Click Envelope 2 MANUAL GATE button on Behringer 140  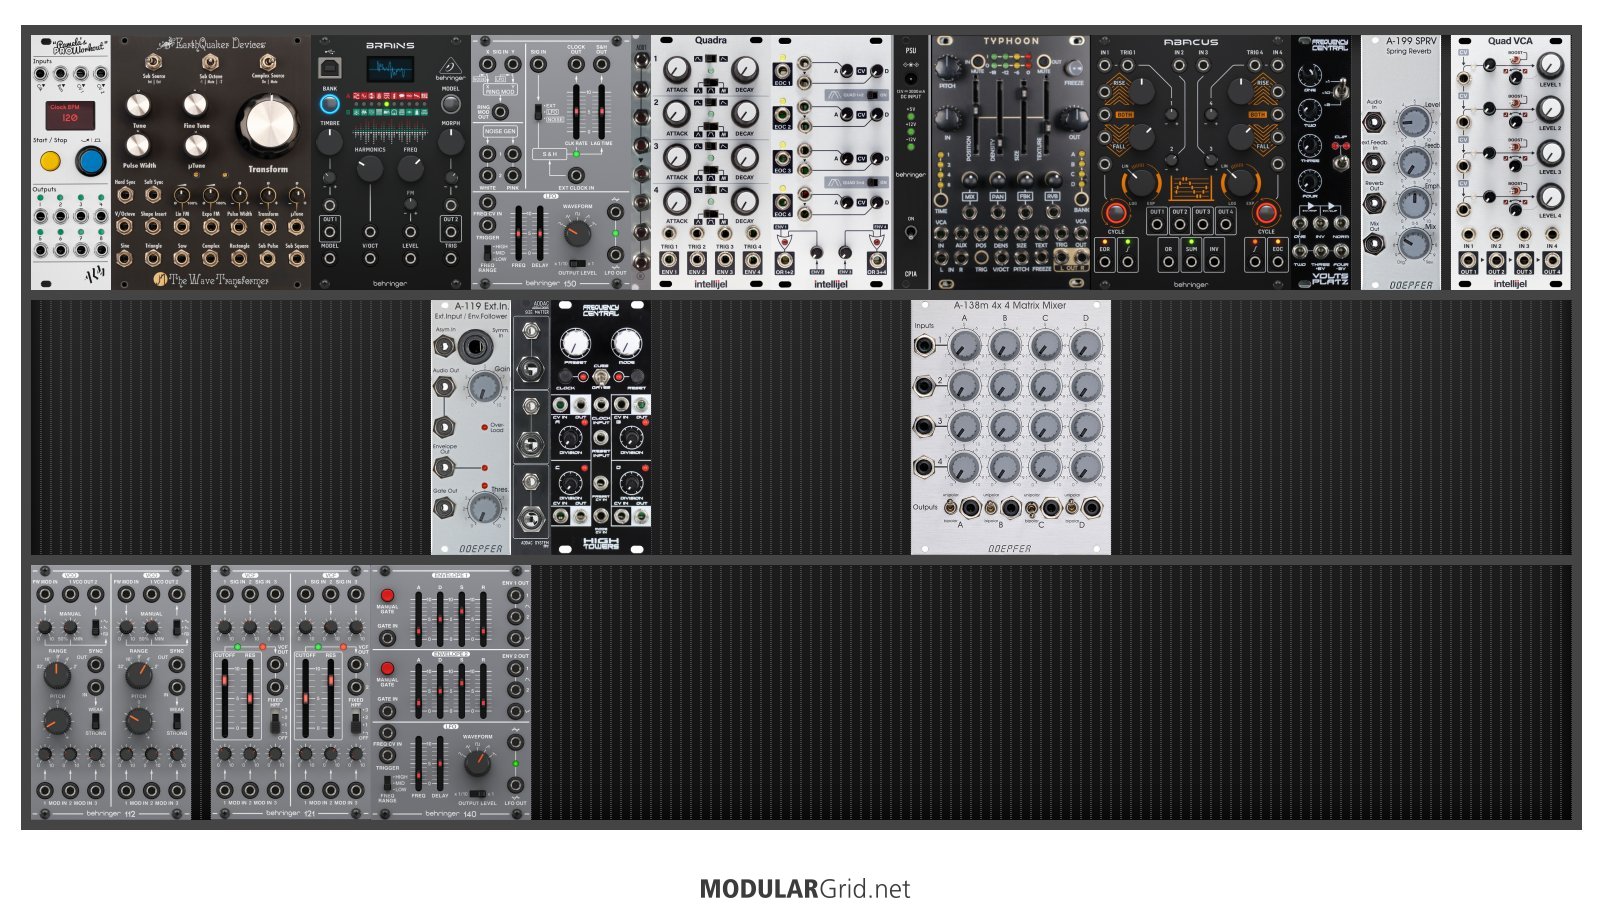387,668
